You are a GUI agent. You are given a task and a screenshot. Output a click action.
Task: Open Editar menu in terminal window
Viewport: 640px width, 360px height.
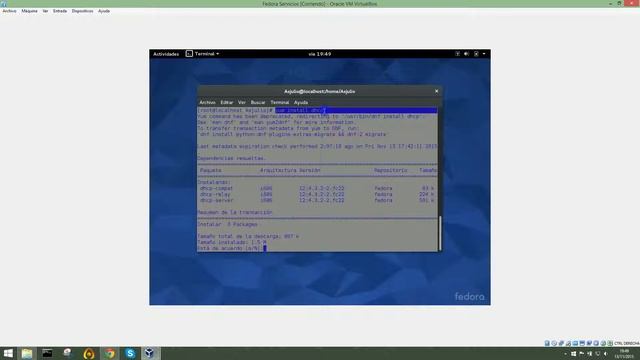227,102
